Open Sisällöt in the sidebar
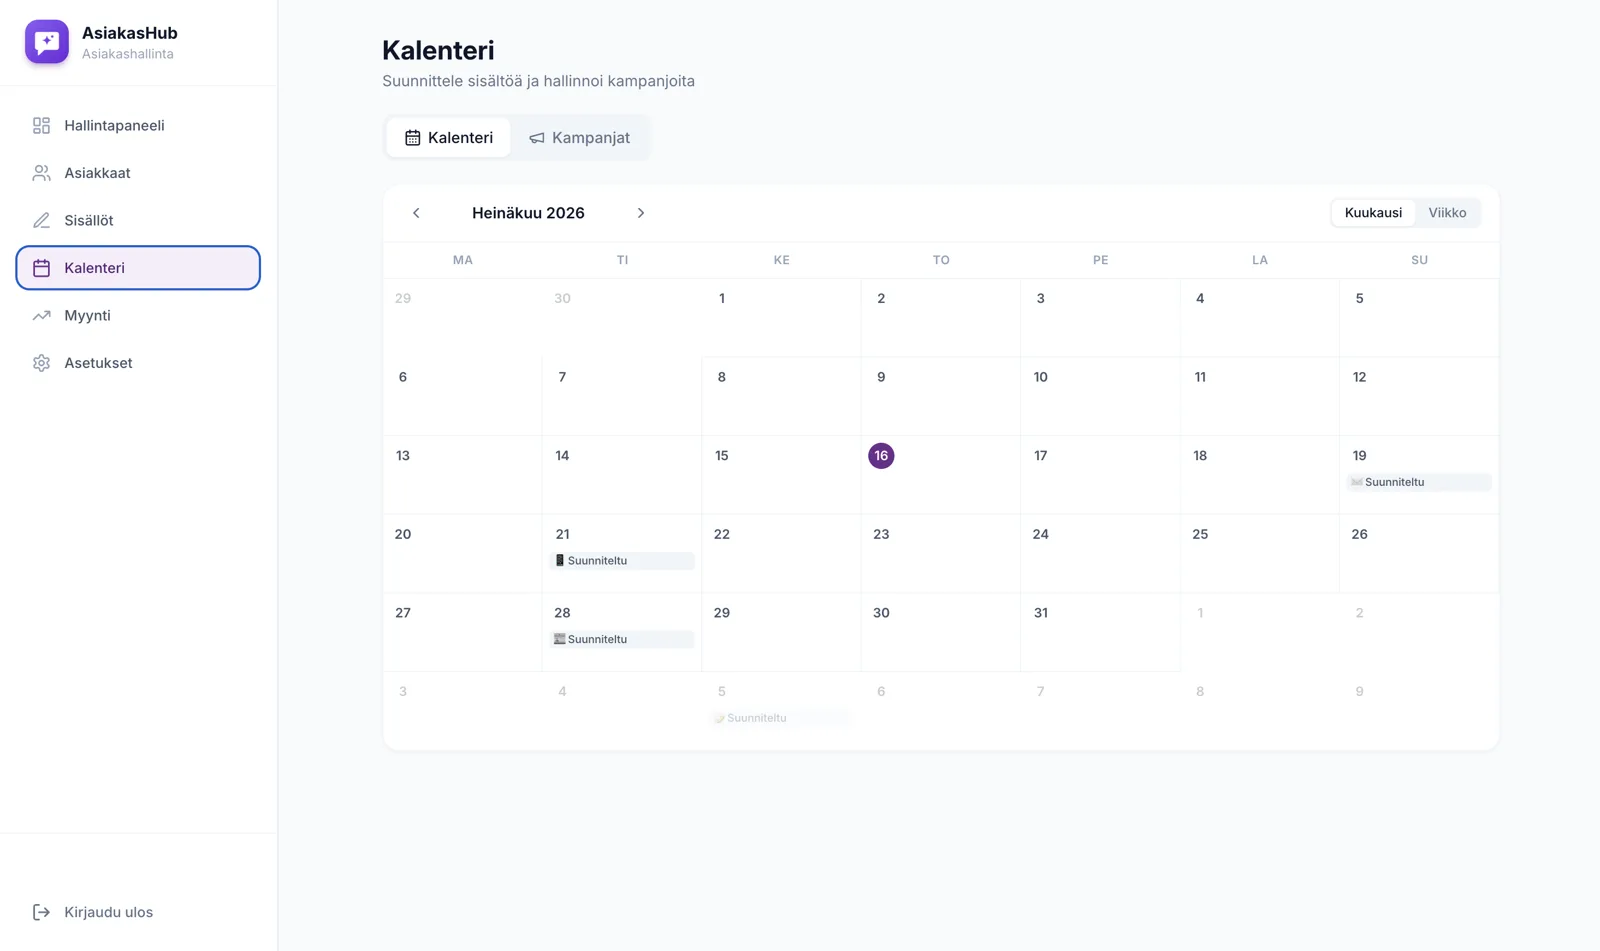Viewport: 1600px width, 951px height. pyautogui.click(x=138, y=220)
